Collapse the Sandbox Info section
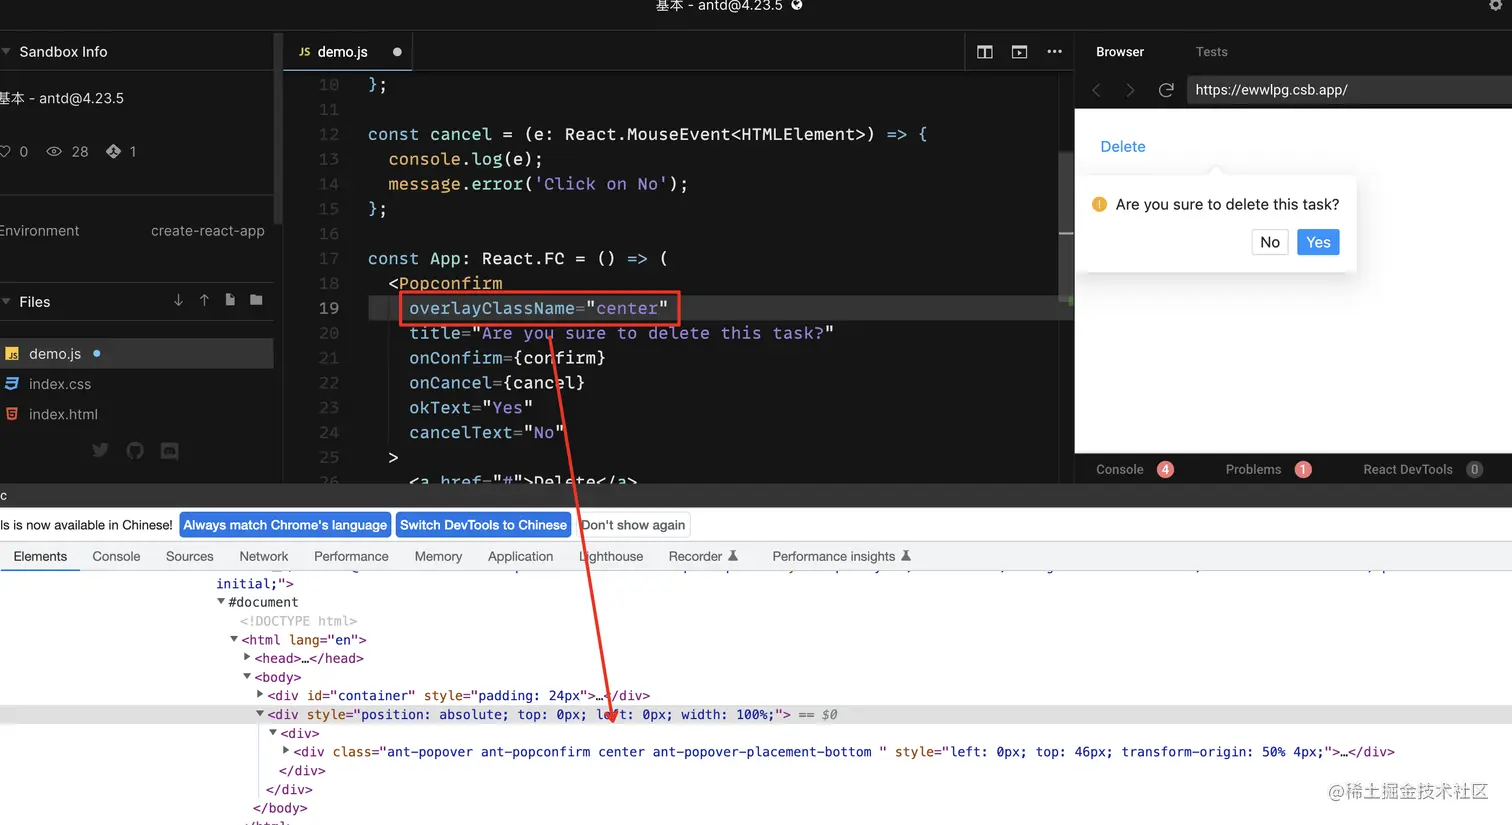This screenshot has height=825, width=1512. (6, 52)
